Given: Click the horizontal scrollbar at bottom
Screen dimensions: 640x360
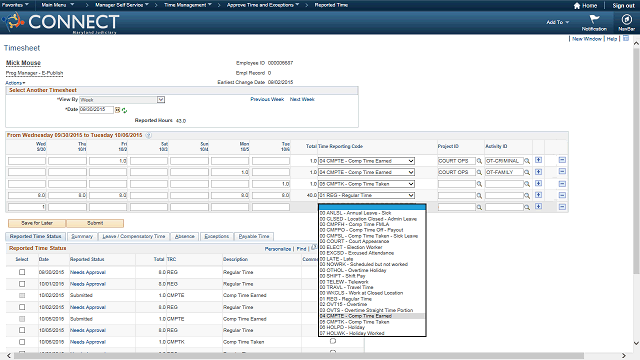Looking at the screenshot, I should click(299, 356).
